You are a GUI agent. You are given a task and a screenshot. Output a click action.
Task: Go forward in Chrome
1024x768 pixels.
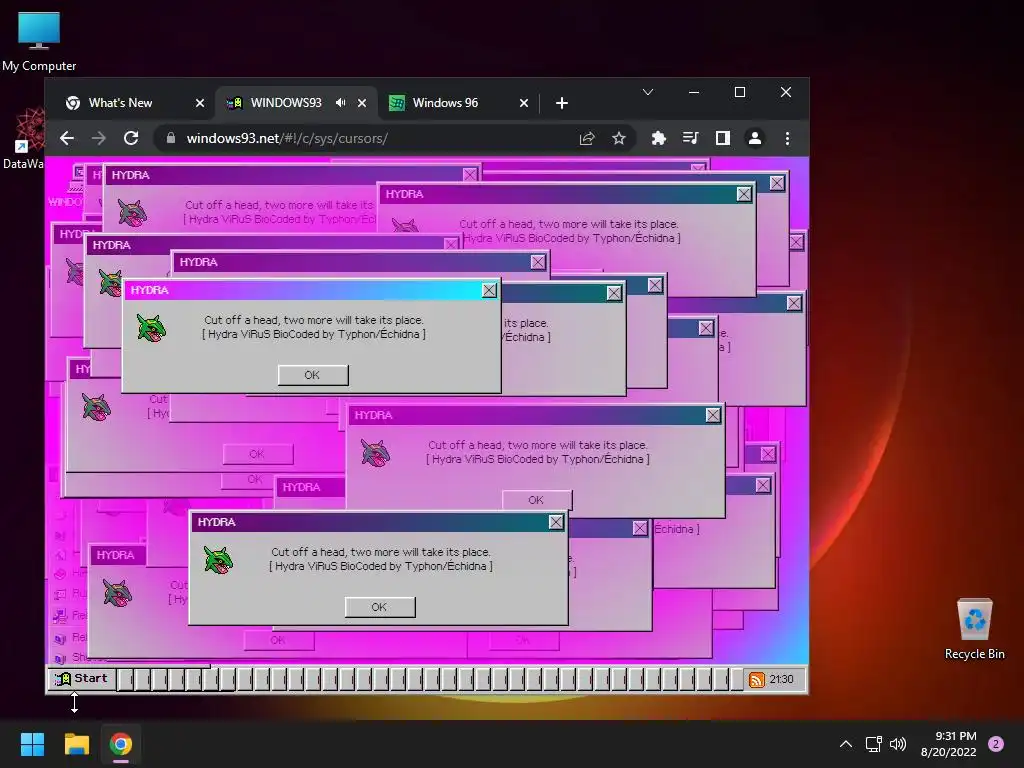tap(99, 138)
